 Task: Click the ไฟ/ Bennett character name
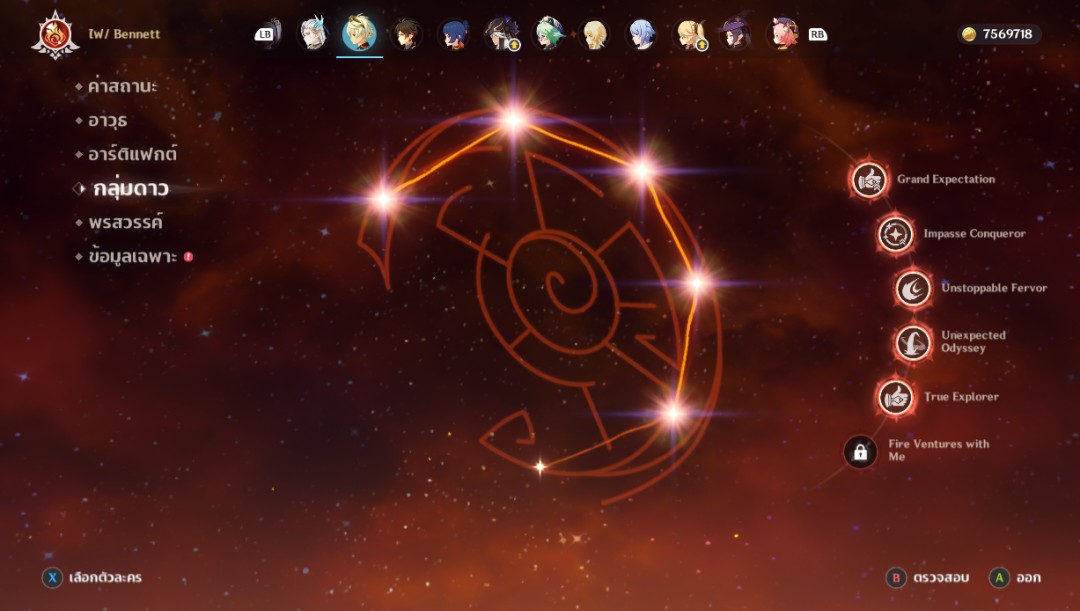tap(124, 34)
